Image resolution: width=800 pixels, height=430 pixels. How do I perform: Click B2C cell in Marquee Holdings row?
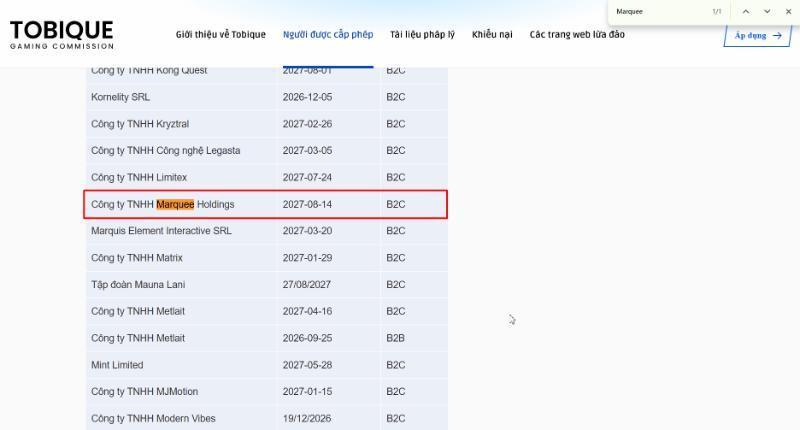pyautogui.click(x=395, y=204)
